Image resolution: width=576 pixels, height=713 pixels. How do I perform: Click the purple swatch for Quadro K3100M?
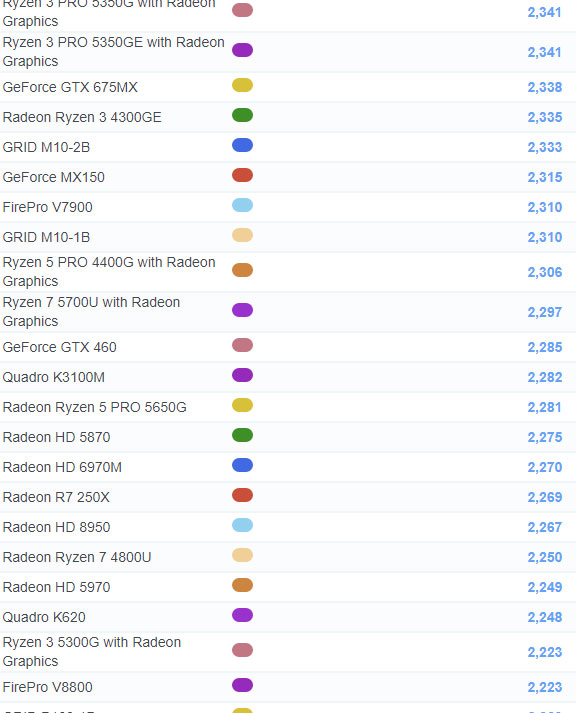pos(242,375)
